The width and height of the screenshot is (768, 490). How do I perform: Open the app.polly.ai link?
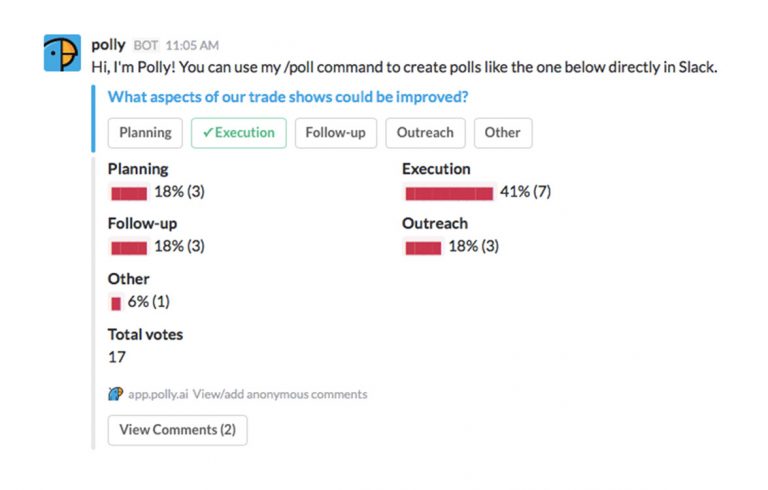(159, 394)
